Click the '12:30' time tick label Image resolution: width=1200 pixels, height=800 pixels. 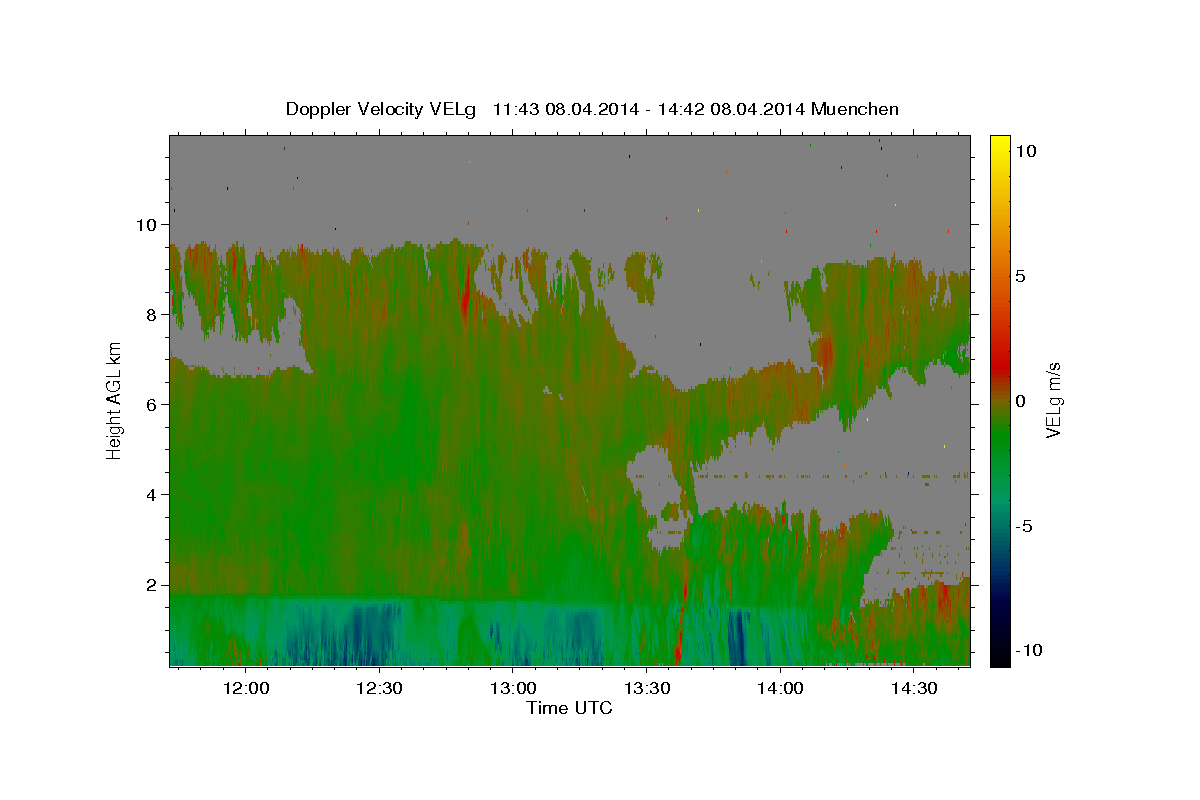[x=379, y=688]
